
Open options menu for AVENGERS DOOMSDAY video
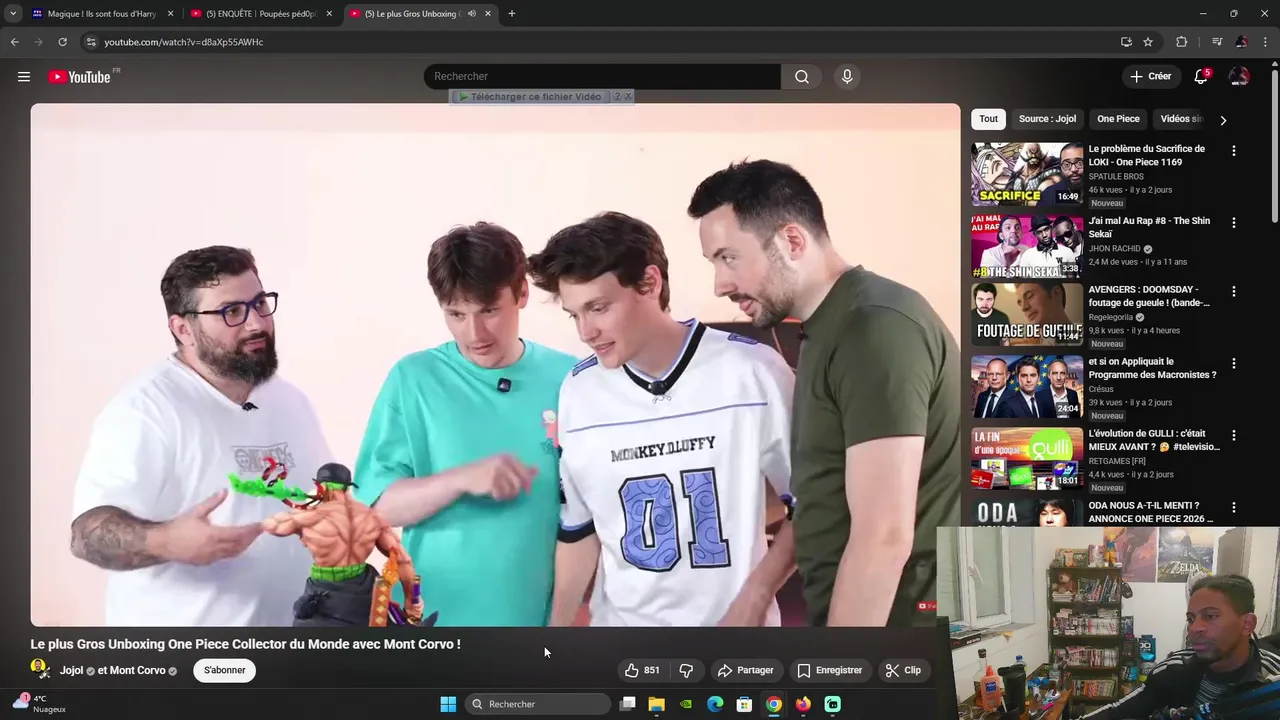[1233, 291]
